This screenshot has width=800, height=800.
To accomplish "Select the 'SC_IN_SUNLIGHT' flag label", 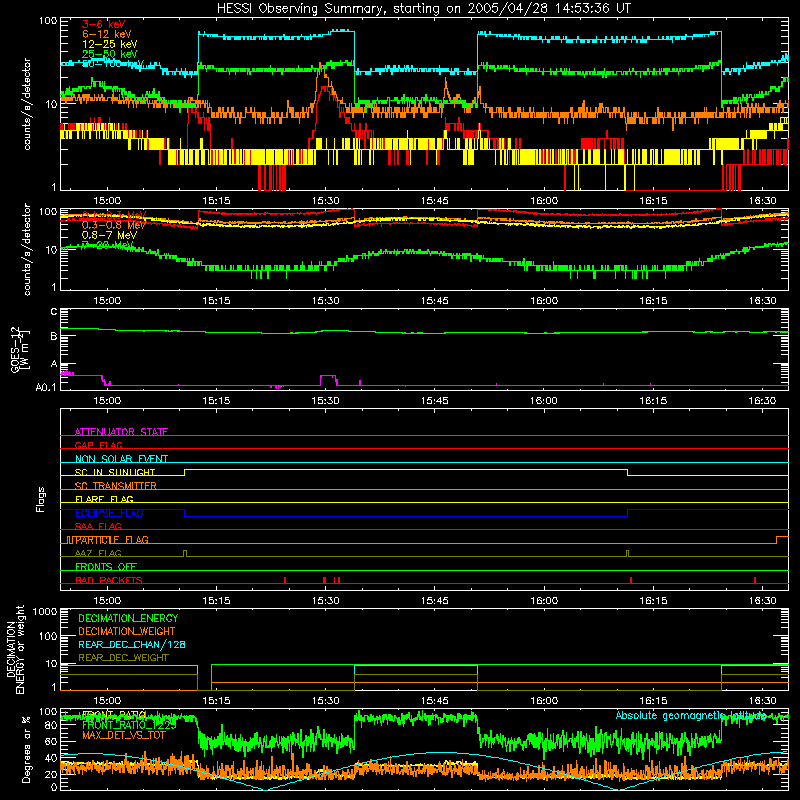I will [x=115, y=472].
